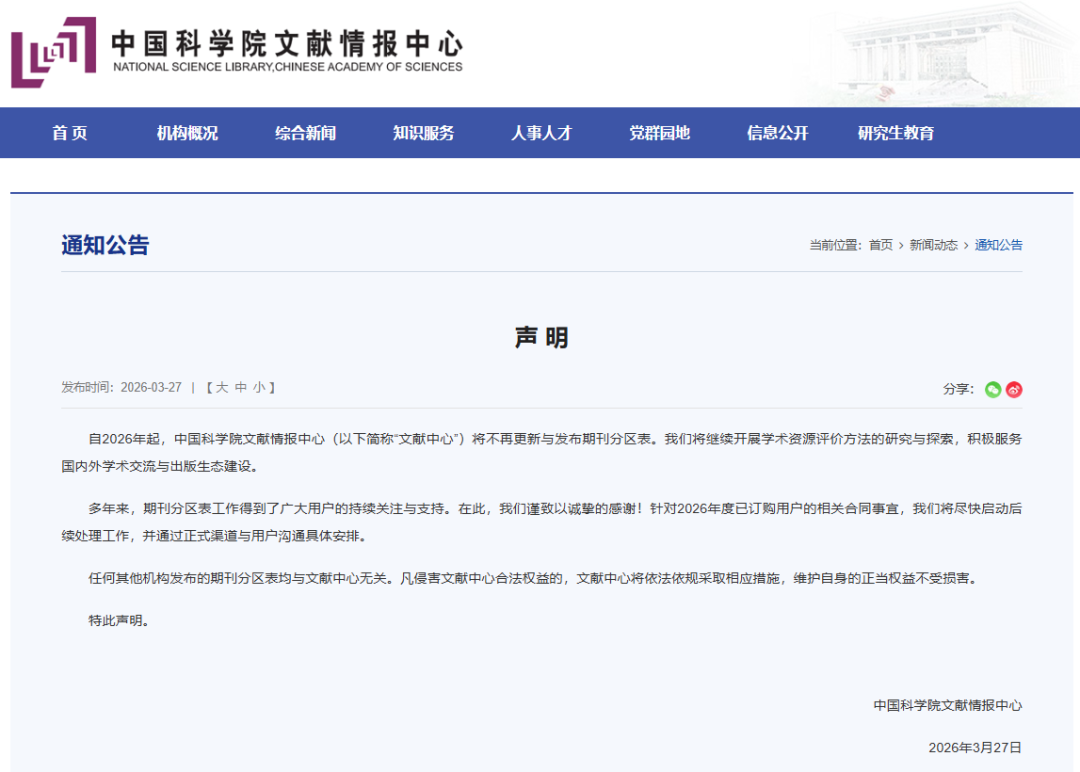Open the 信息公开 menu item
This screenshot has width=1080, height=772.
pyautogui.click(x=778, y=133)
